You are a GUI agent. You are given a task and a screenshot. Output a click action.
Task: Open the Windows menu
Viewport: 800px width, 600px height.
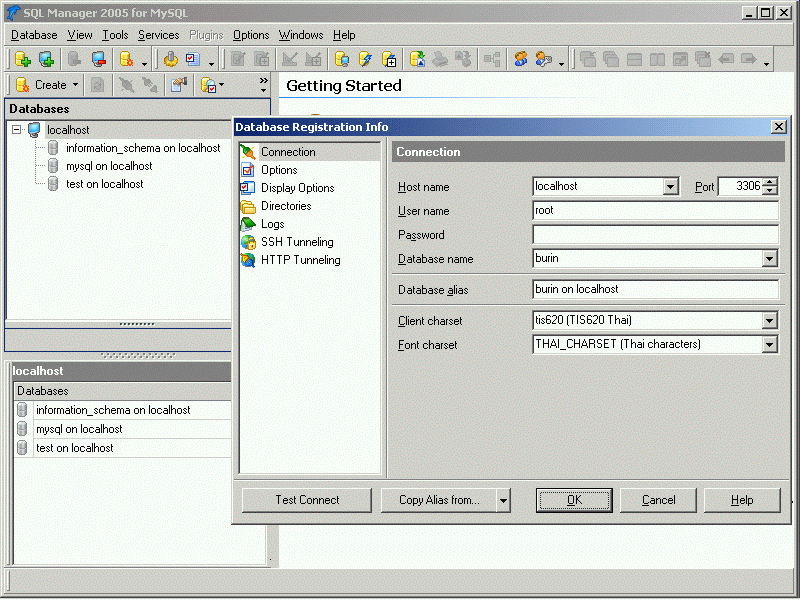click(301, 35)
